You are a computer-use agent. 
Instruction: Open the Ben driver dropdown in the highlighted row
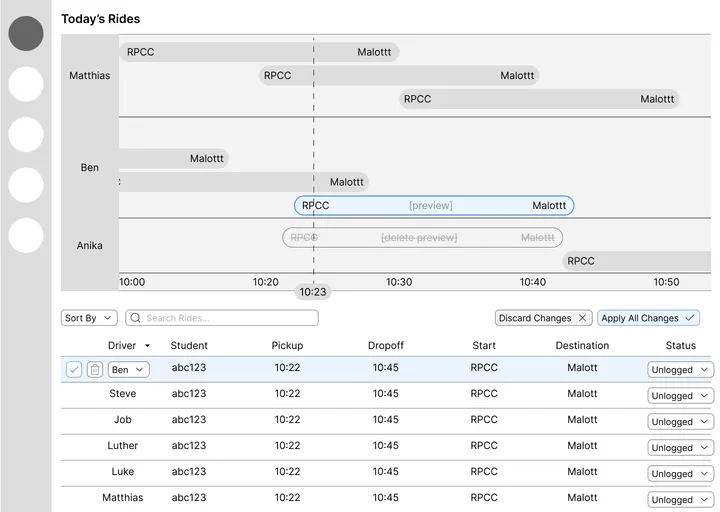129,370
